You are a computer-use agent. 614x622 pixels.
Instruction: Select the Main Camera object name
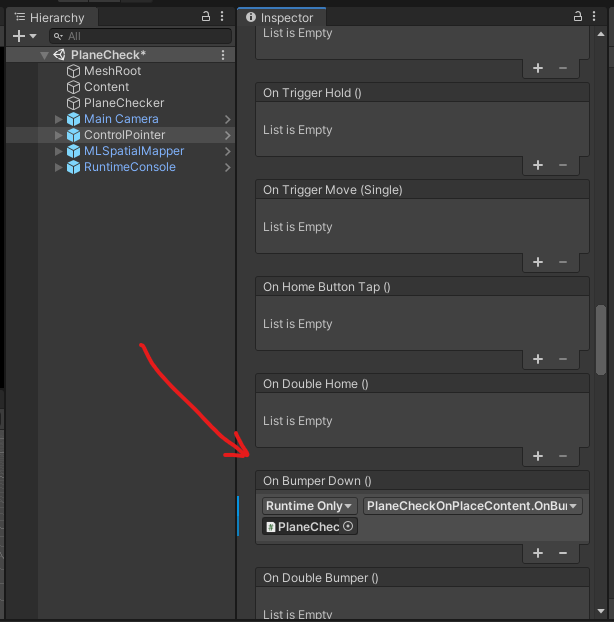click(121, 119)
